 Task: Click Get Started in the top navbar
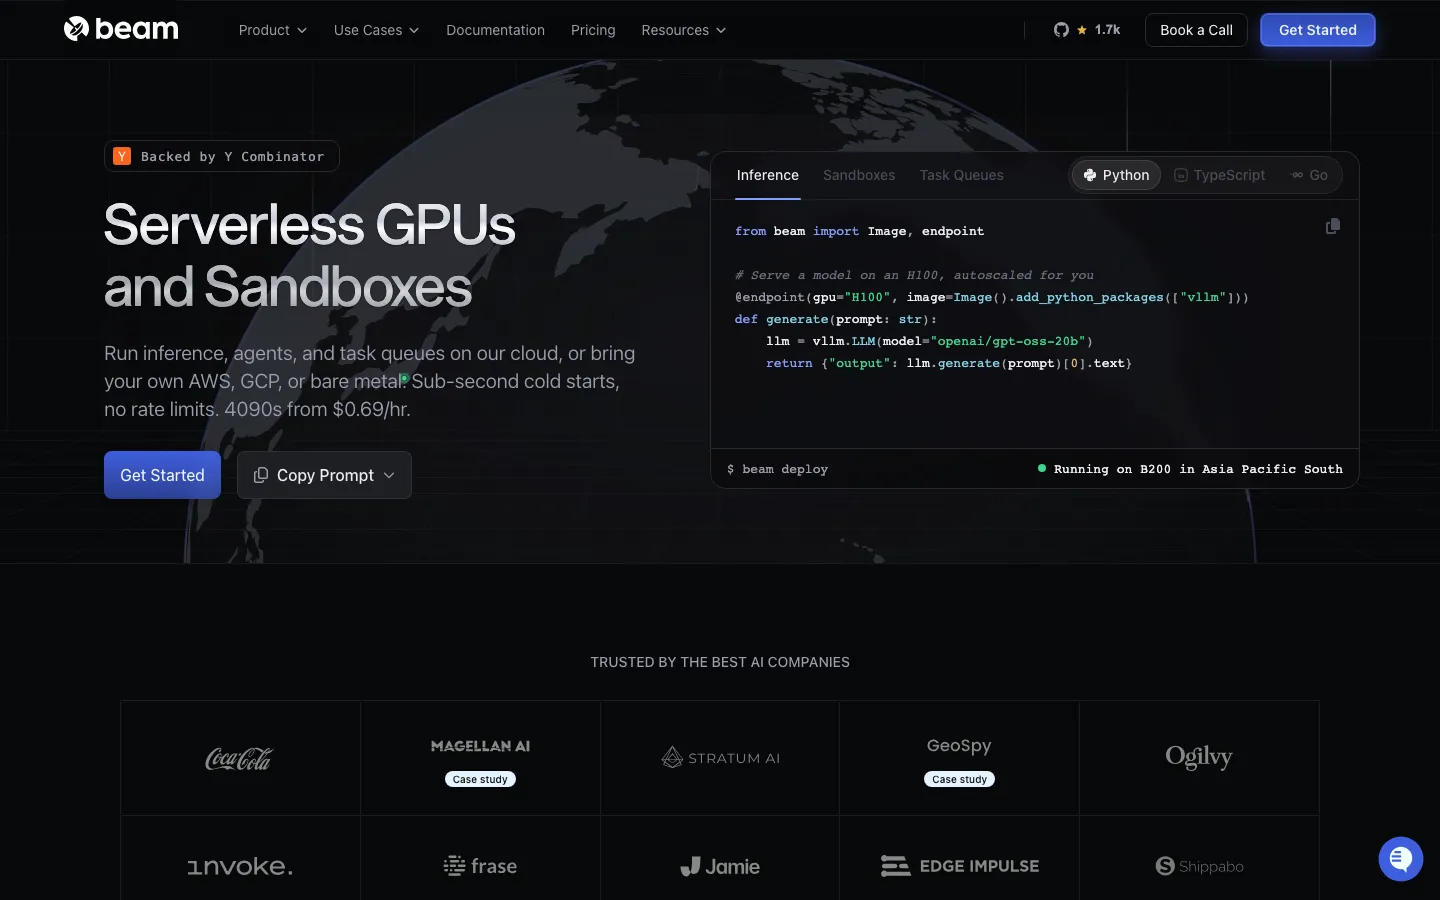point(1317,30)
